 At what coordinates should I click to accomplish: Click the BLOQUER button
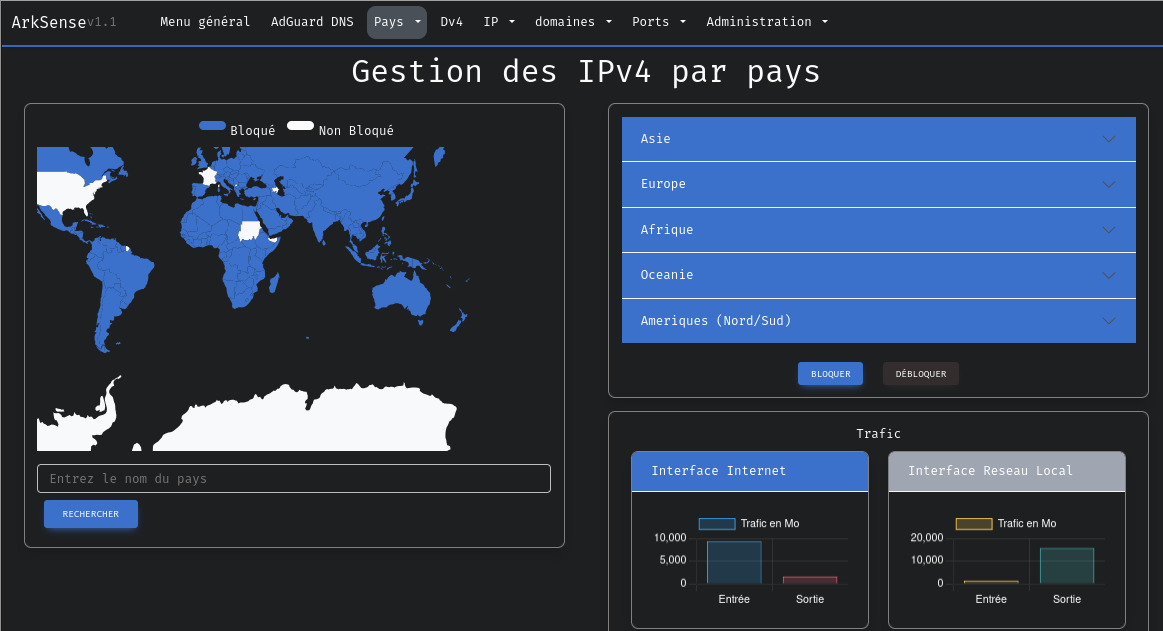pyautogui.click(x=830, y=374)
